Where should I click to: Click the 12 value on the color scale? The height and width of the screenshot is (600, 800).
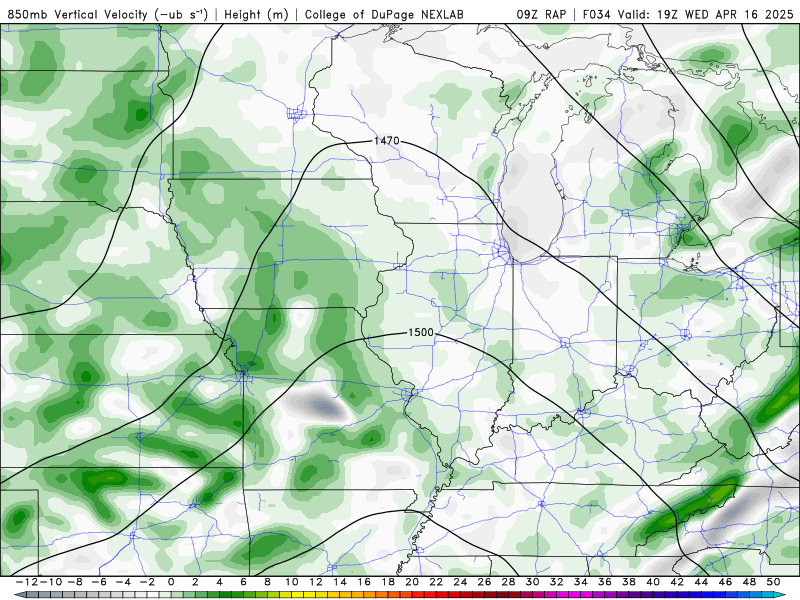[316, 582]
